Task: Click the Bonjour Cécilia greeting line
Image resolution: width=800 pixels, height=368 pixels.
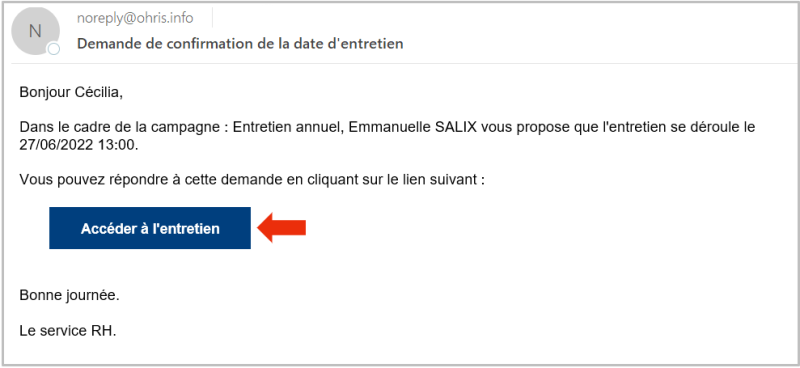Action: pos(71,92)
